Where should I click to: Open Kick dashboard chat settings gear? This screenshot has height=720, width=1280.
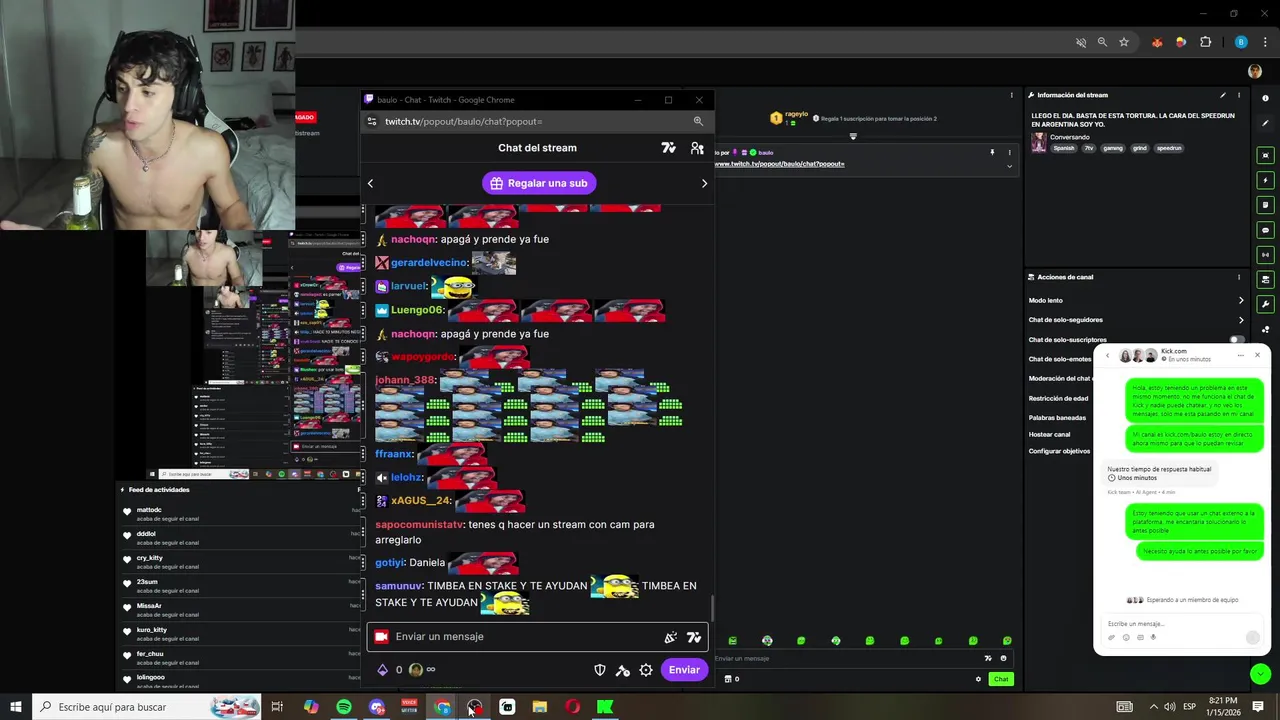coord(978,679)
